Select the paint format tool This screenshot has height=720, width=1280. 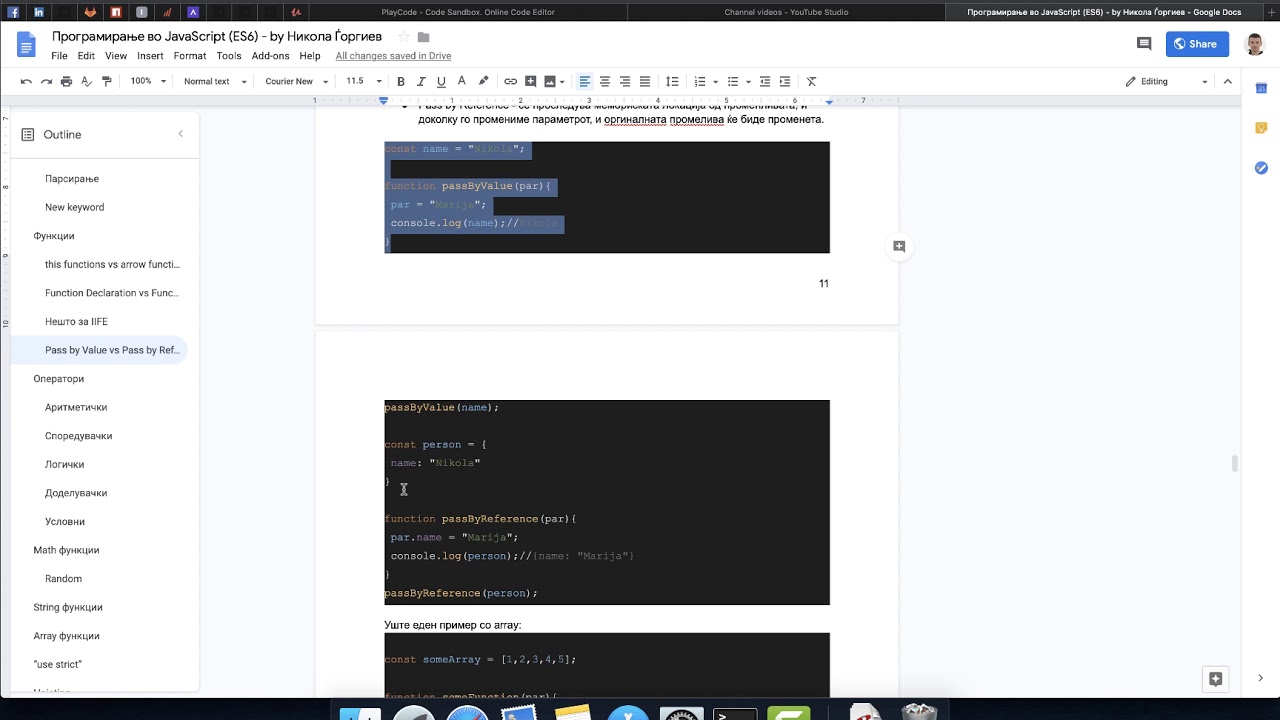107,81
